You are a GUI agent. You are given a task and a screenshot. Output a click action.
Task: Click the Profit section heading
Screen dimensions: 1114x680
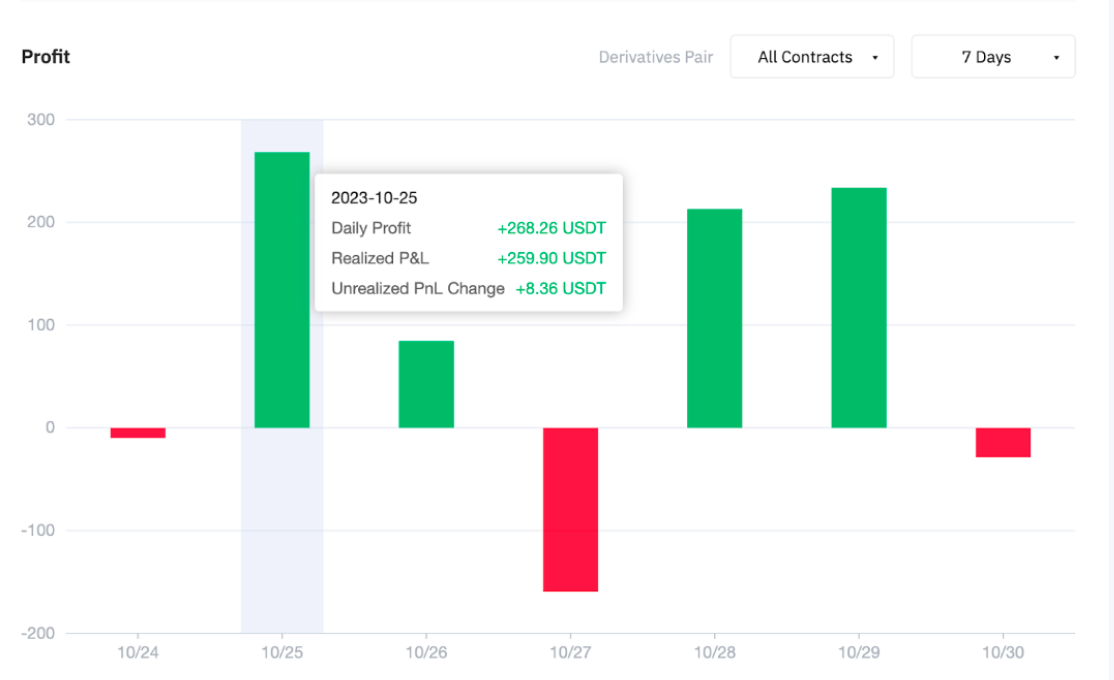46,57
